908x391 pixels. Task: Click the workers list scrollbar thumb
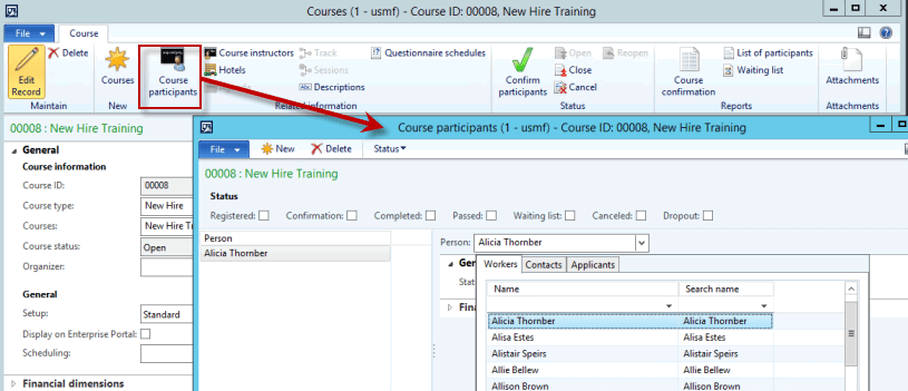pos(851,334)
